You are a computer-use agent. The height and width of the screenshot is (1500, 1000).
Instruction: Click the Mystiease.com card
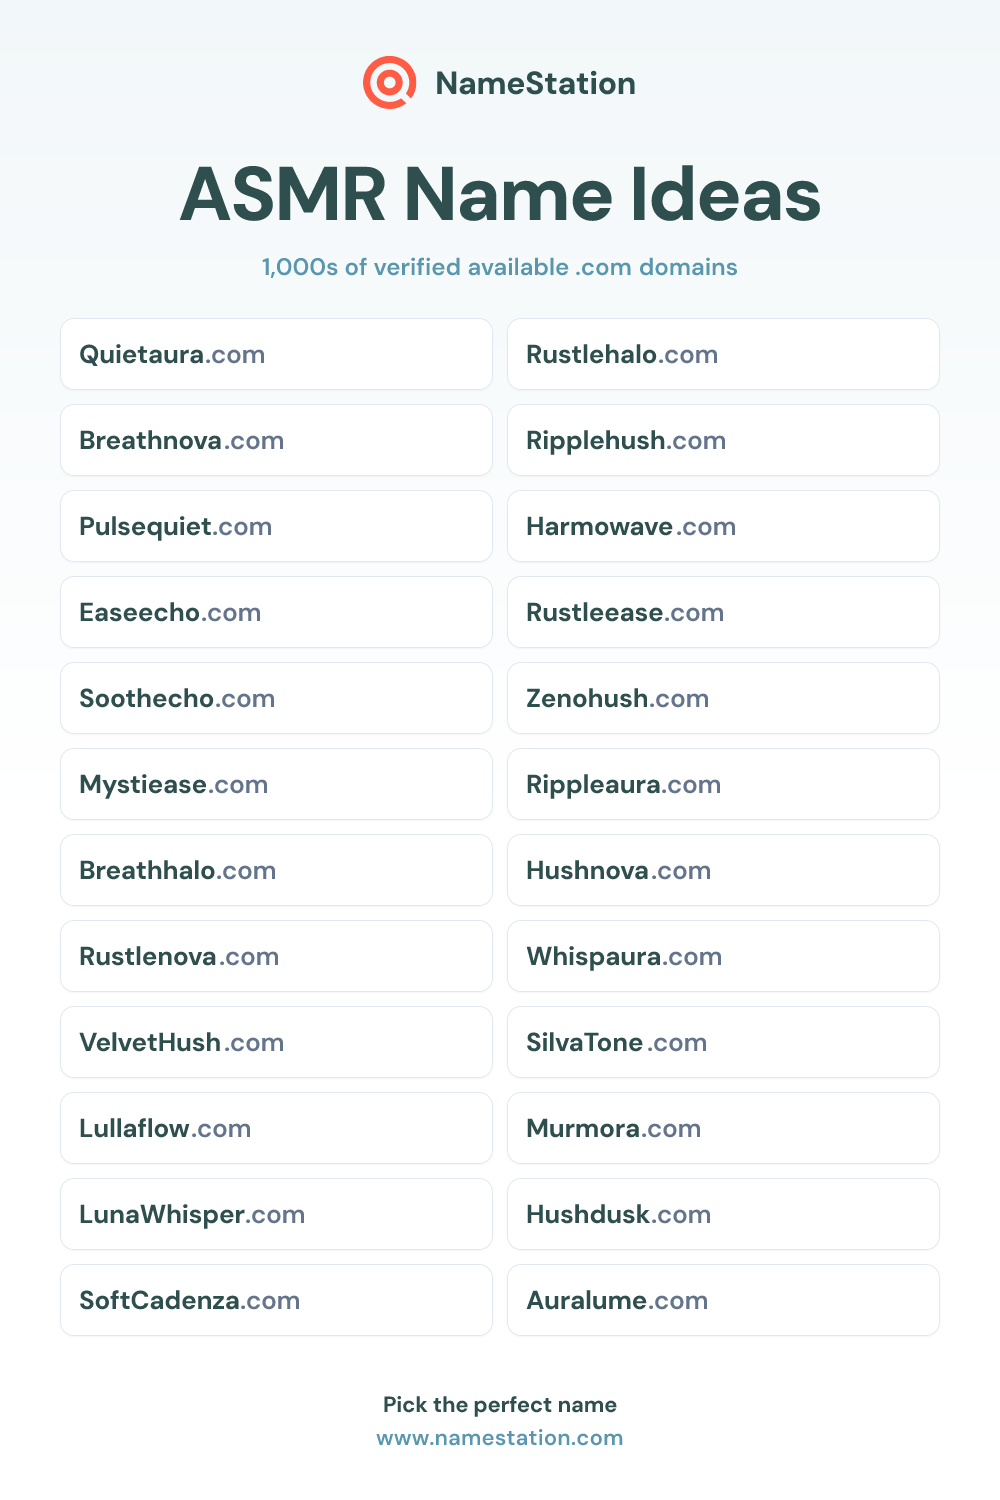[x=276, y=784]
